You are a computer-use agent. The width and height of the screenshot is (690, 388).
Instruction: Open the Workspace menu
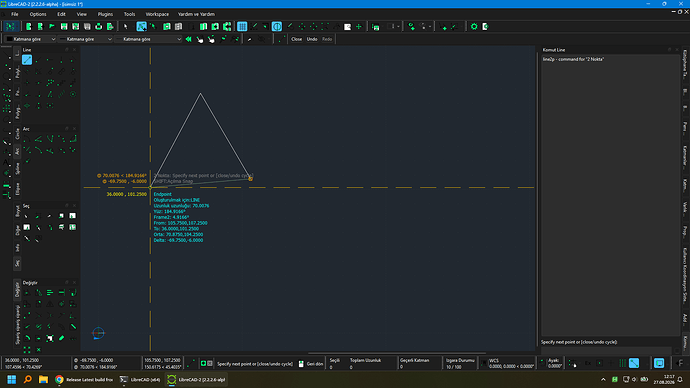click(x=157, y=14)
